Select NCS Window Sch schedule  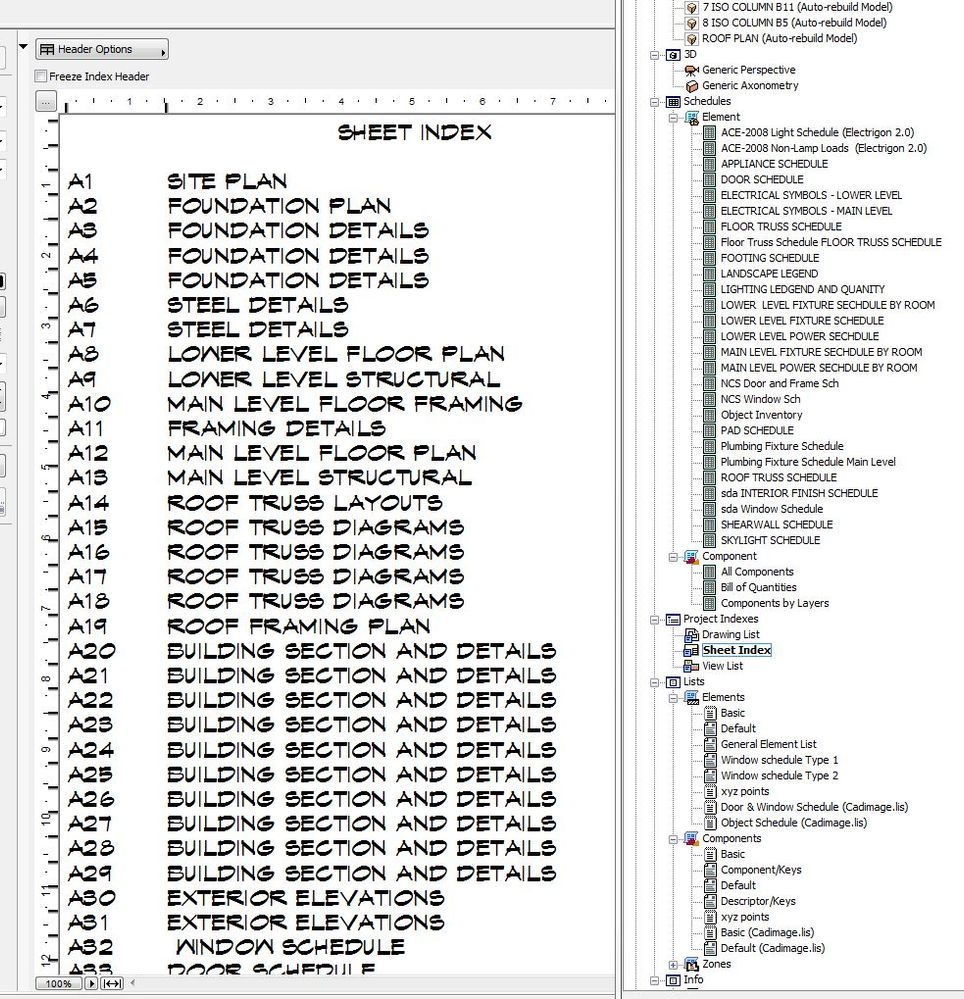(x=761, y=399)
